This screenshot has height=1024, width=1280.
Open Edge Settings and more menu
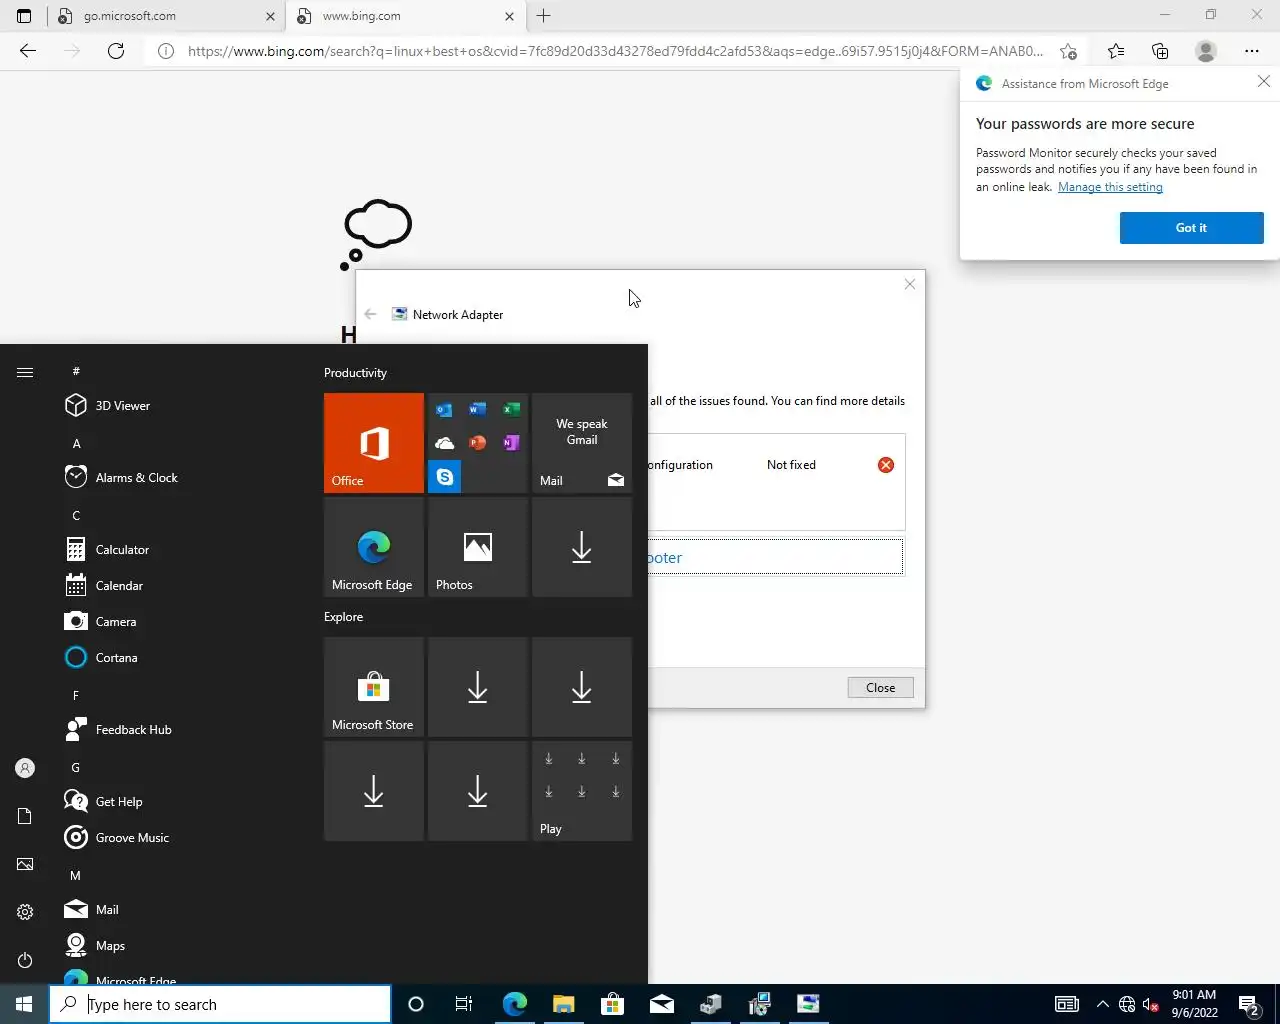tap(1252, 51)
